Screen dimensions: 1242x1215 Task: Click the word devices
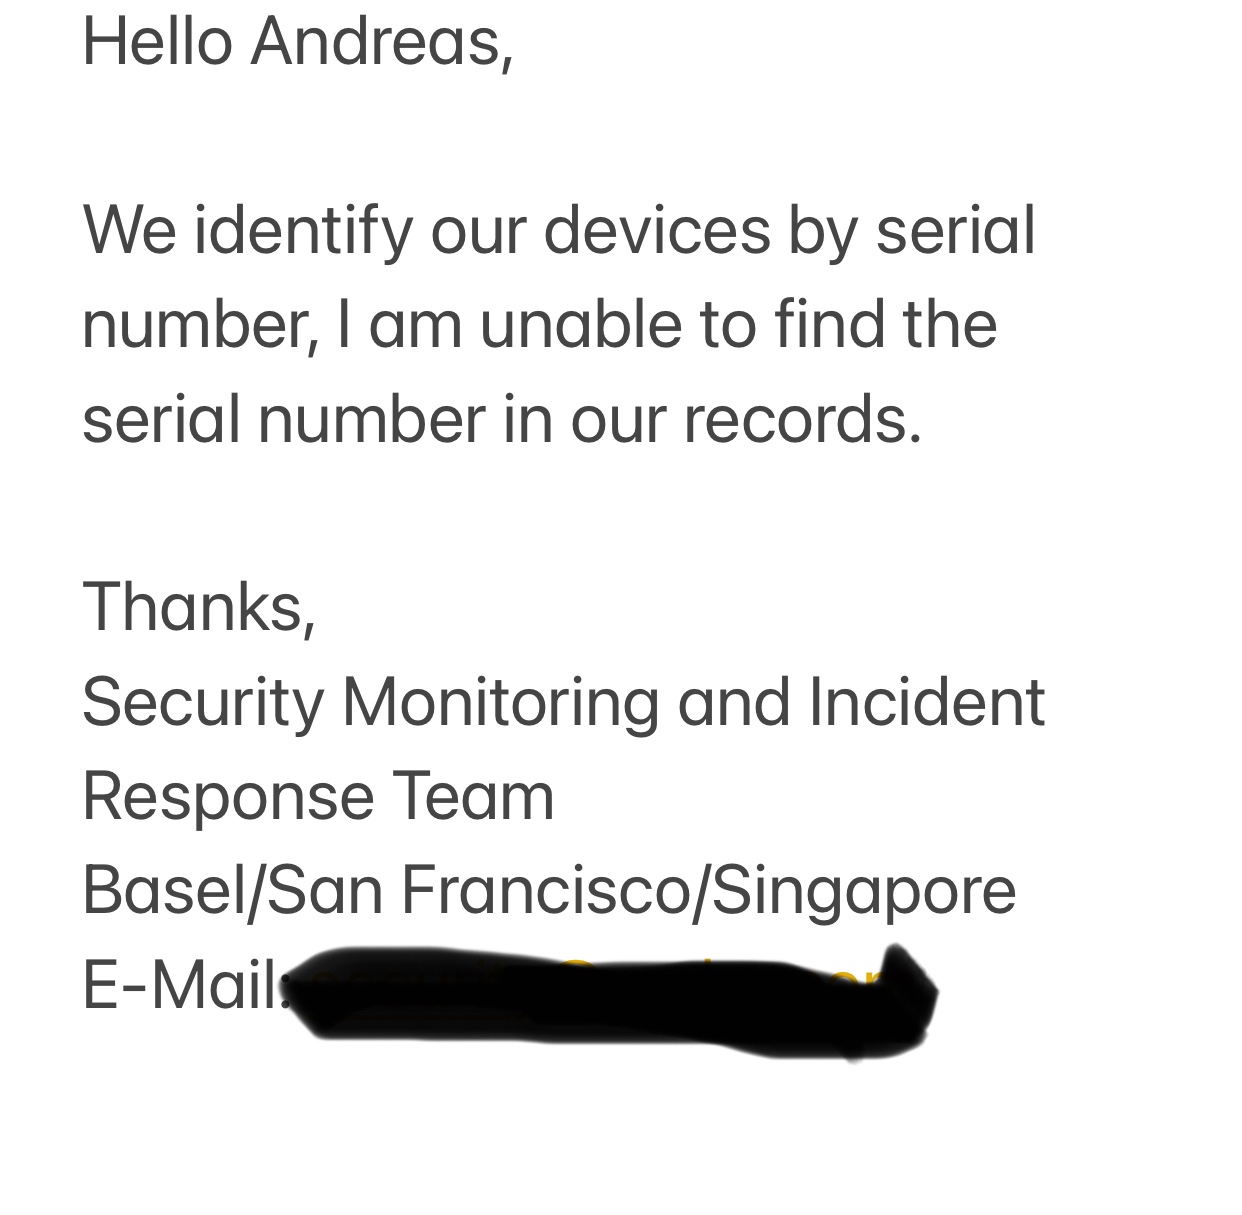657,231
